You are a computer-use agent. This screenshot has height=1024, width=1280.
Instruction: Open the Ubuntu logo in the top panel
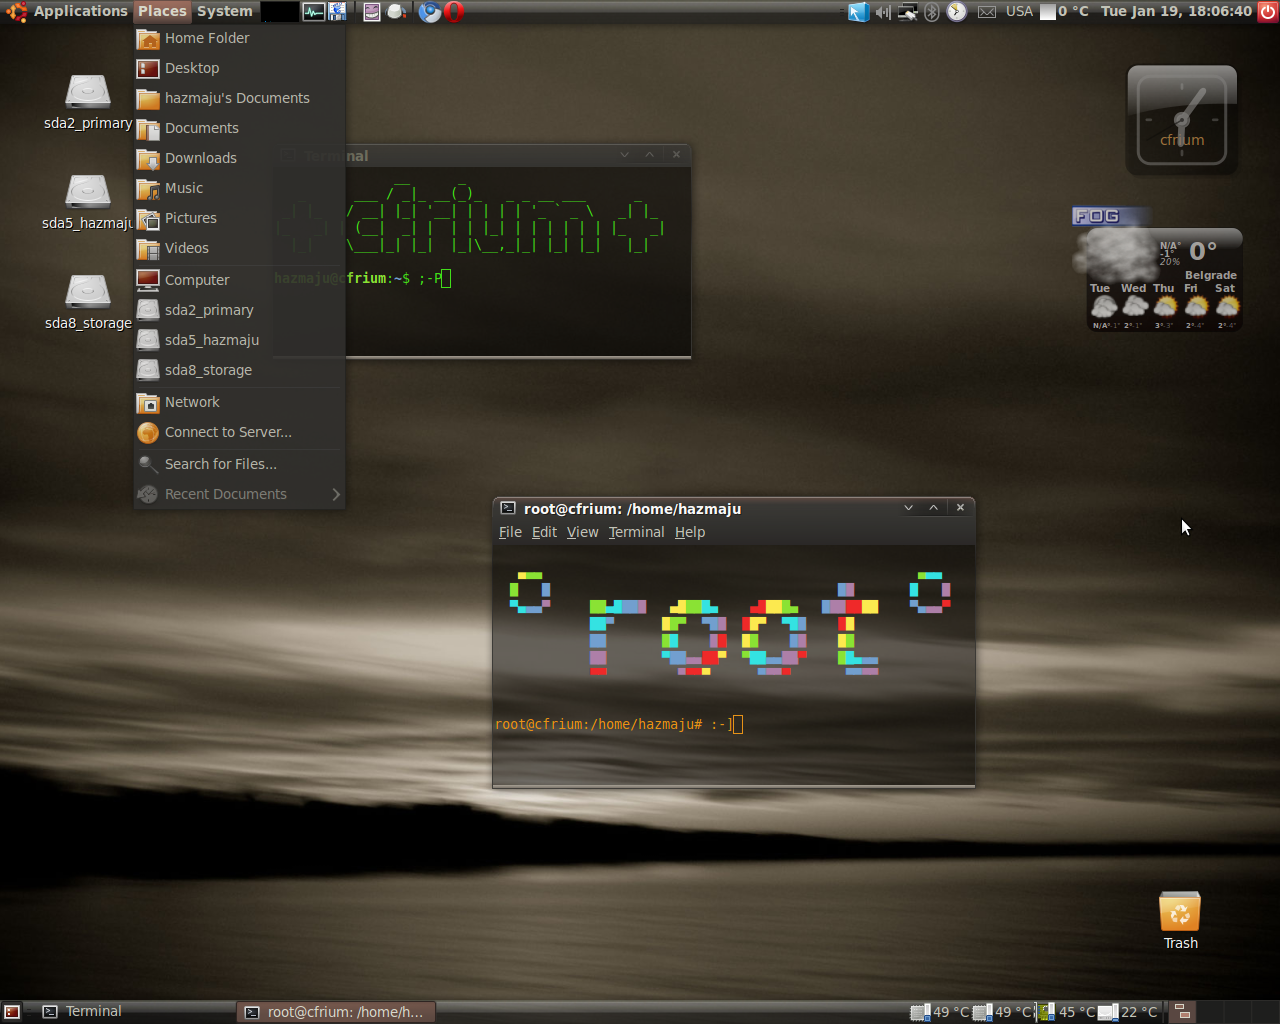16,12
